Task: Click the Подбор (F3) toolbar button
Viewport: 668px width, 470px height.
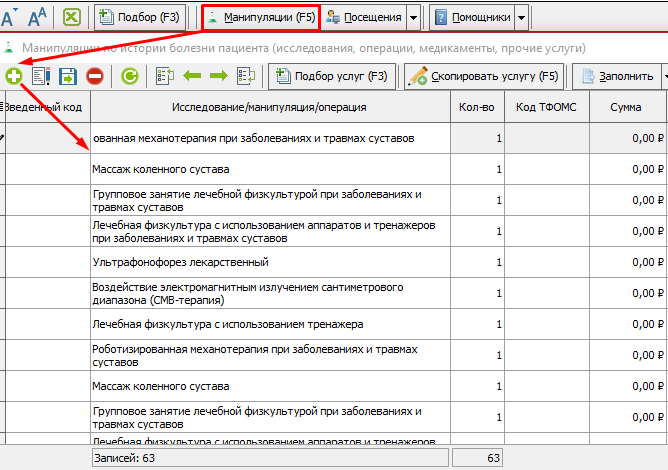Action: coord(139,17)
